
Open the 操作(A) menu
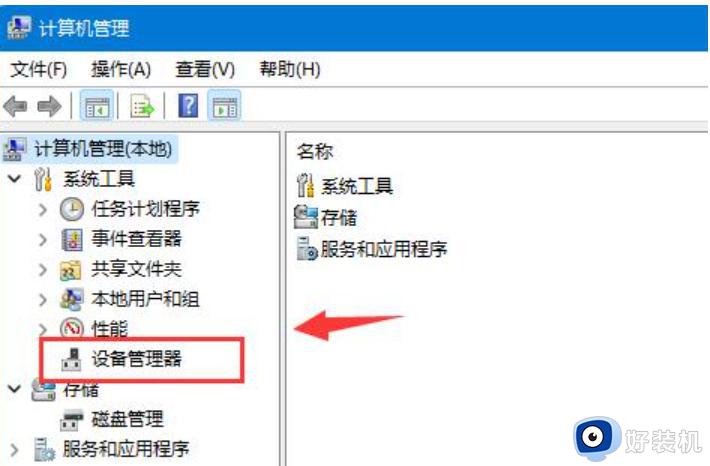point(121,69)
